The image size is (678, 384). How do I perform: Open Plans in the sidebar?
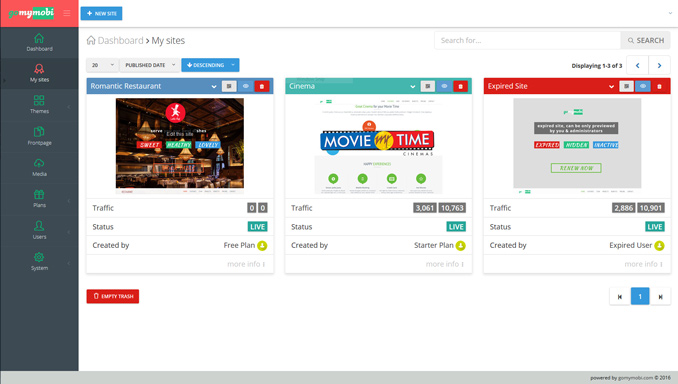point(39,199)
